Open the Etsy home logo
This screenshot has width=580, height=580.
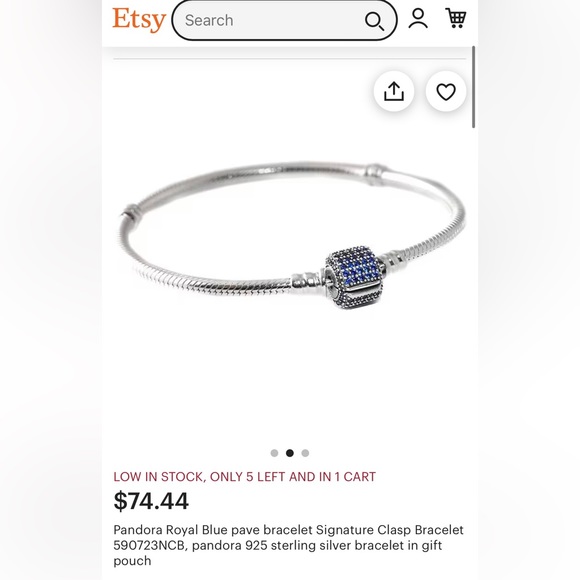[139, 20]
